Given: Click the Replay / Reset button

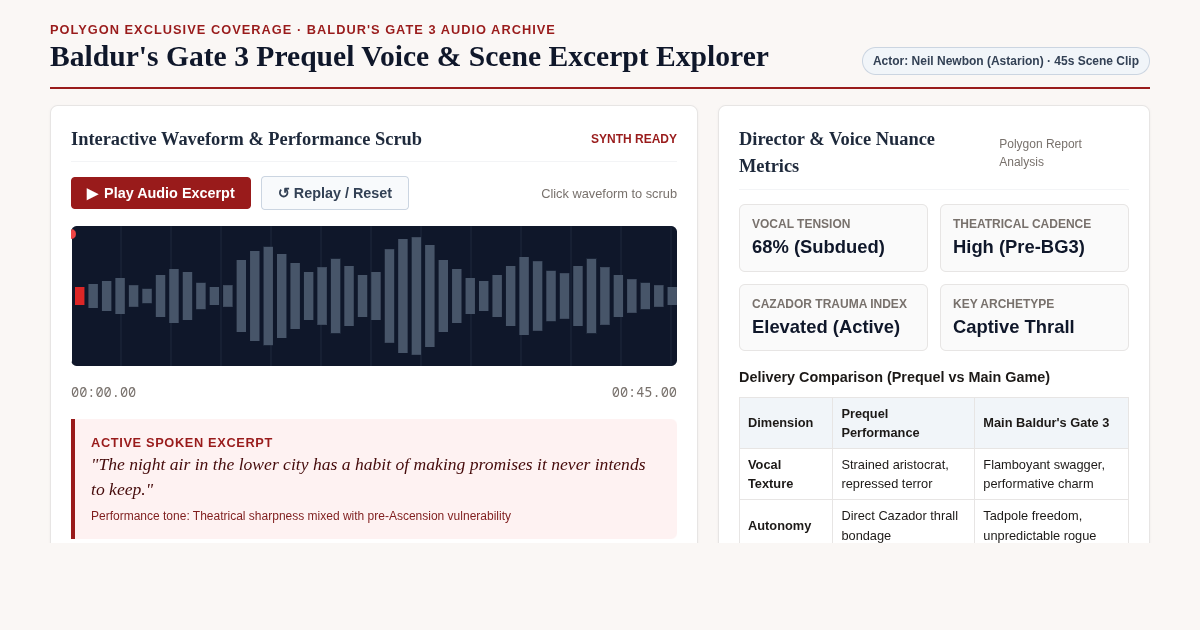Looking at the screenshot, I should click(335, 193).
